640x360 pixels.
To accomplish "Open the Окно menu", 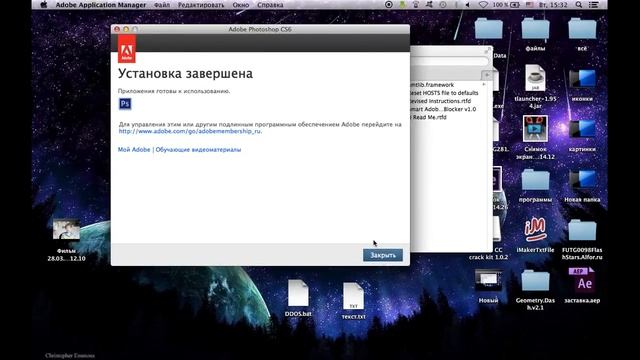I will click(x=241, y=5).
